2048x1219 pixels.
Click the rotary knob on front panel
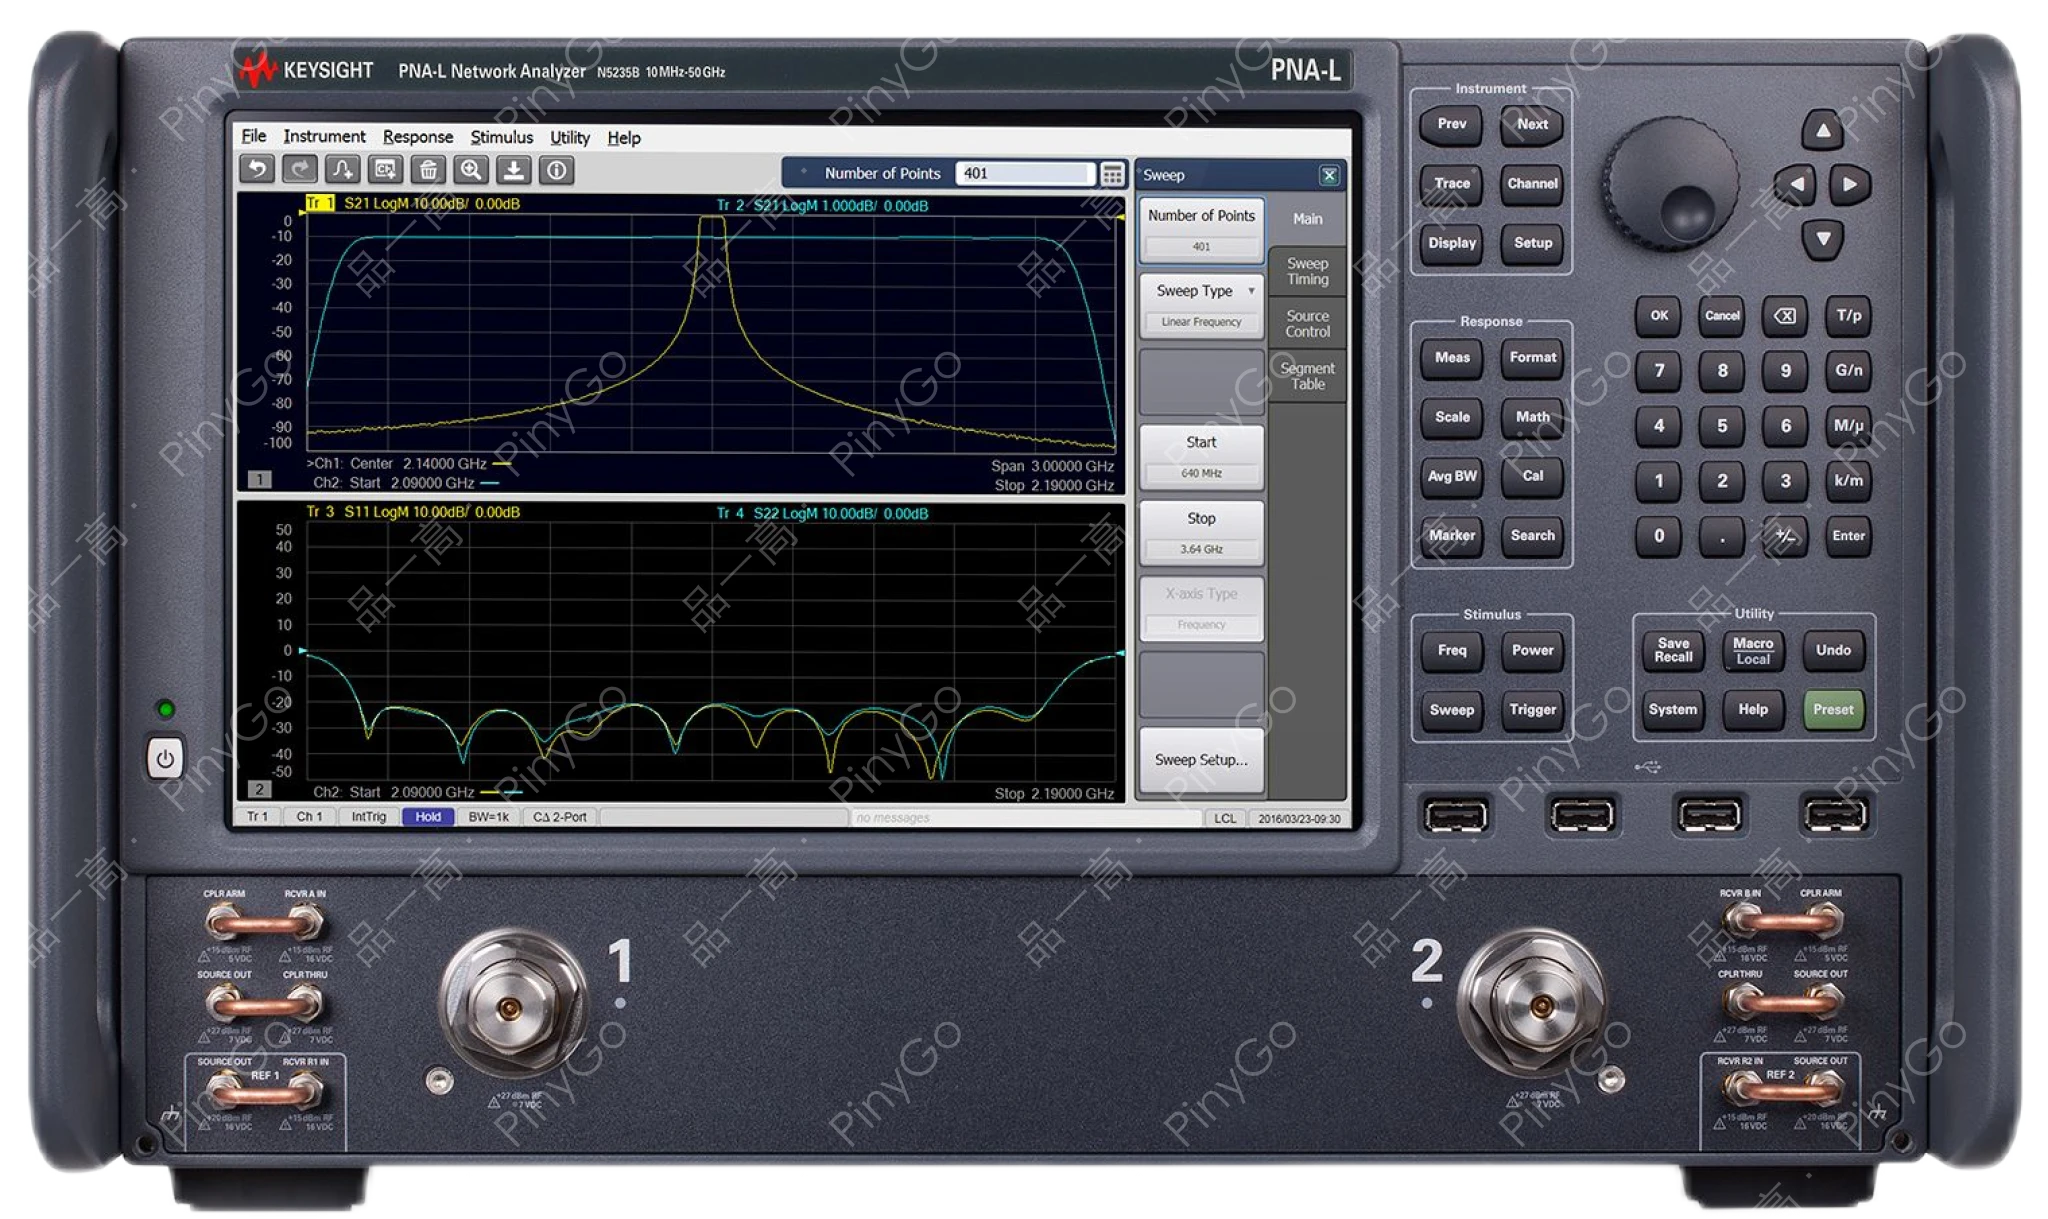1671,184
